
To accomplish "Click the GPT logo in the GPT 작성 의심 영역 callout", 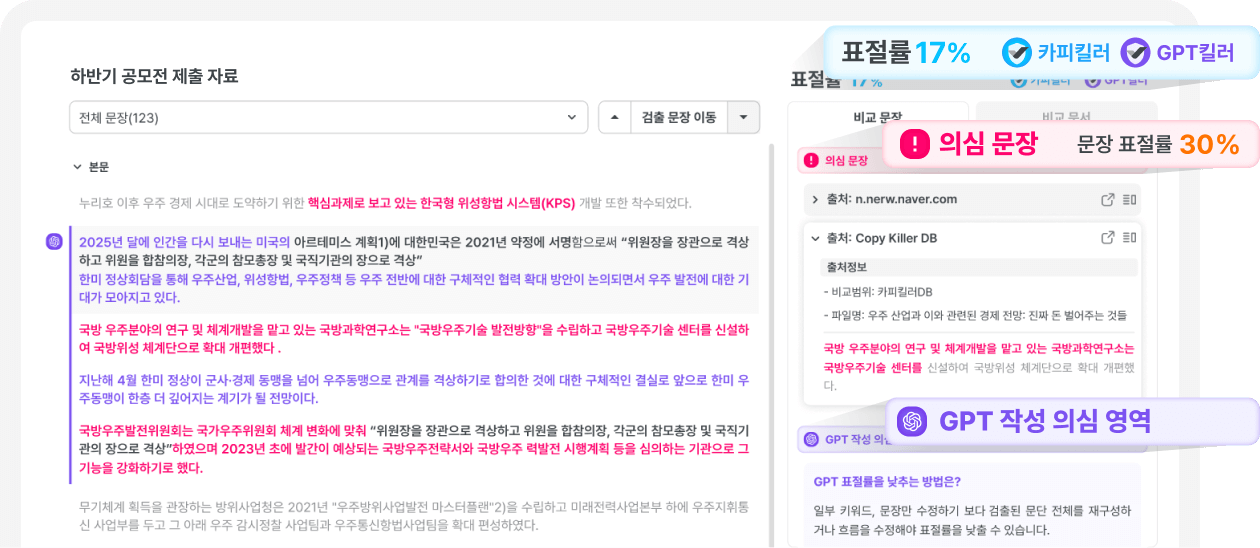I will click(x=911, y=421).
